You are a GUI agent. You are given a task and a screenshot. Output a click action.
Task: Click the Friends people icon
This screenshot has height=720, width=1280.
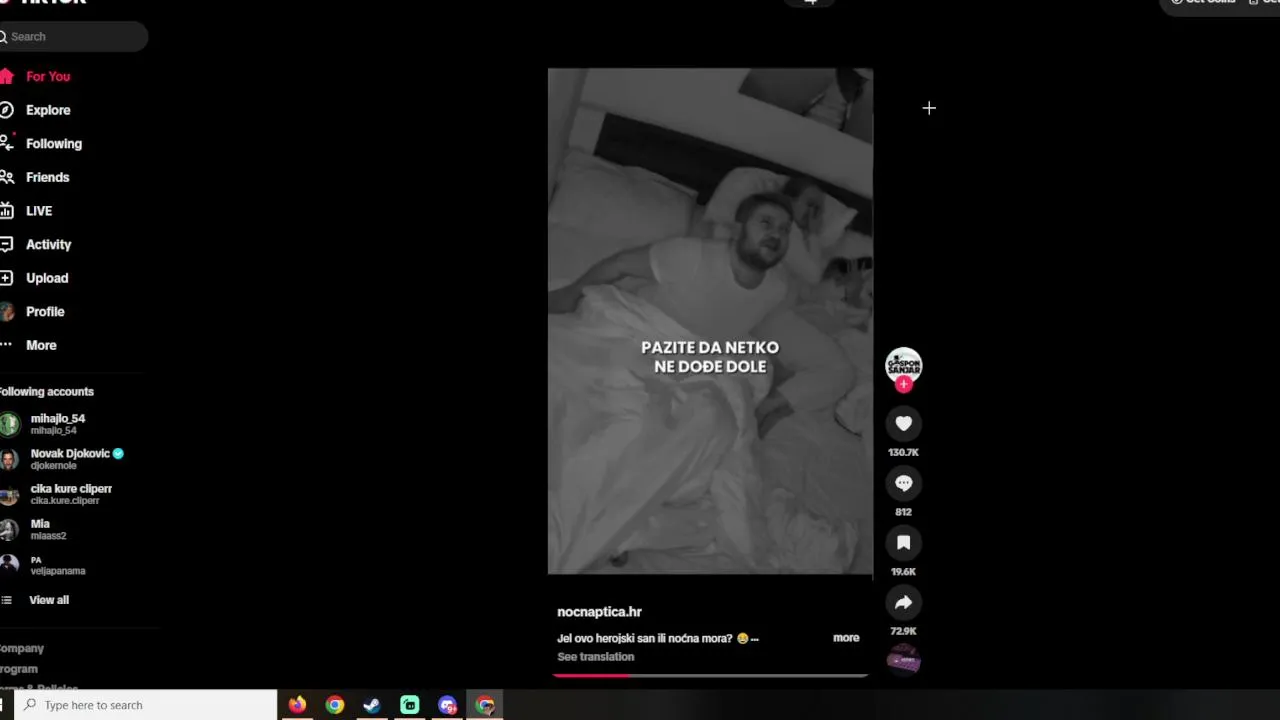click(x=7, y=177)
